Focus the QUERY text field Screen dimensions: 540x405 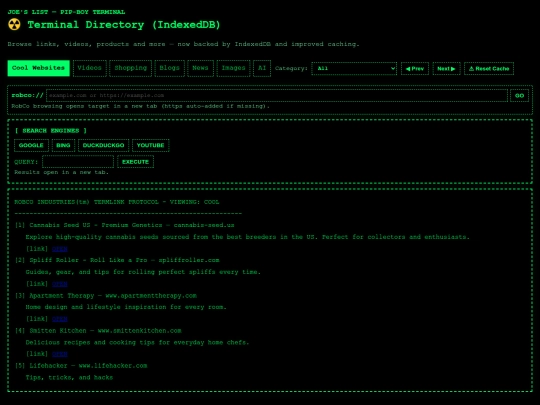pos(78,162)
